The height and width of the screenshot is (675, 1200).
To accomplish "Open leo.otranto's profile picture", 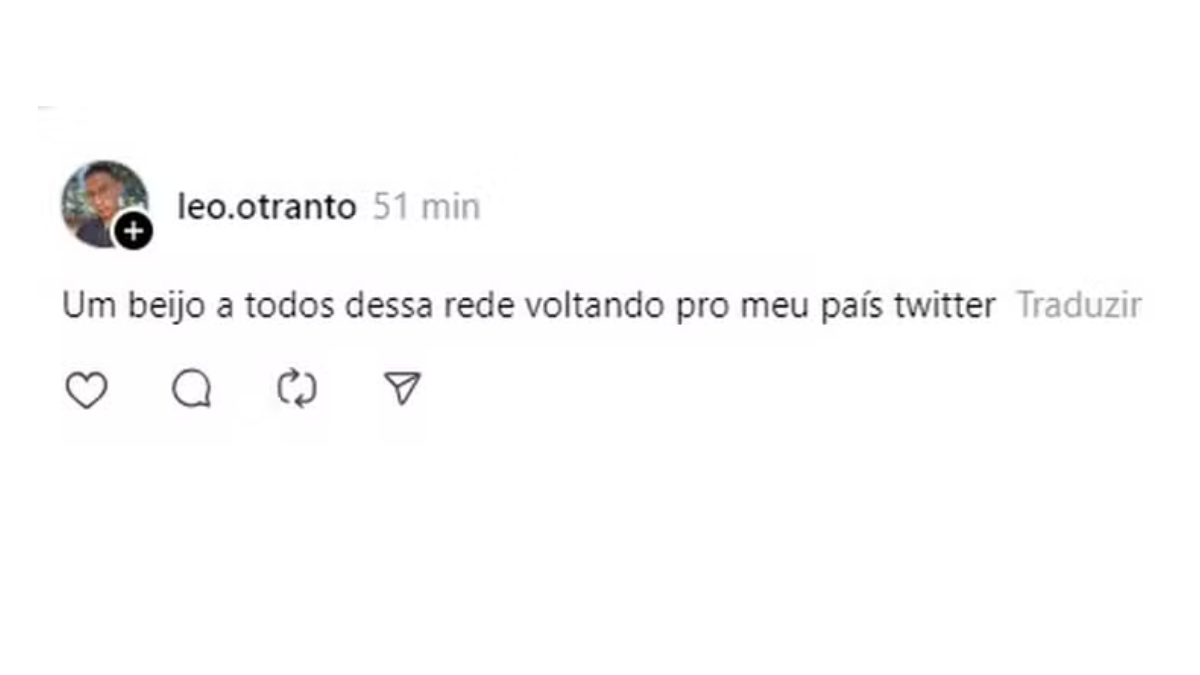I will (104, 204).
